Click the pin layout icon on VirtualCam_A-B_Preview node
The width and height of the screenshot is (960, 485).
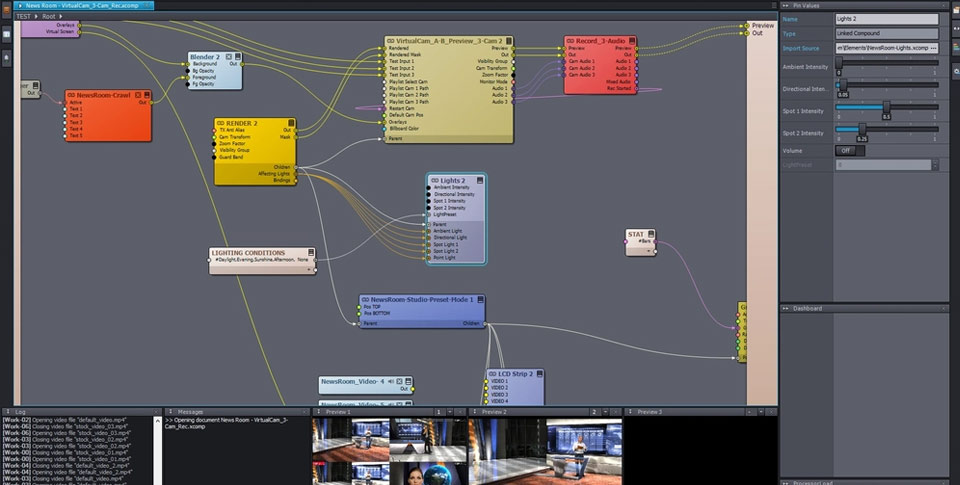click(x=509, y=40)
